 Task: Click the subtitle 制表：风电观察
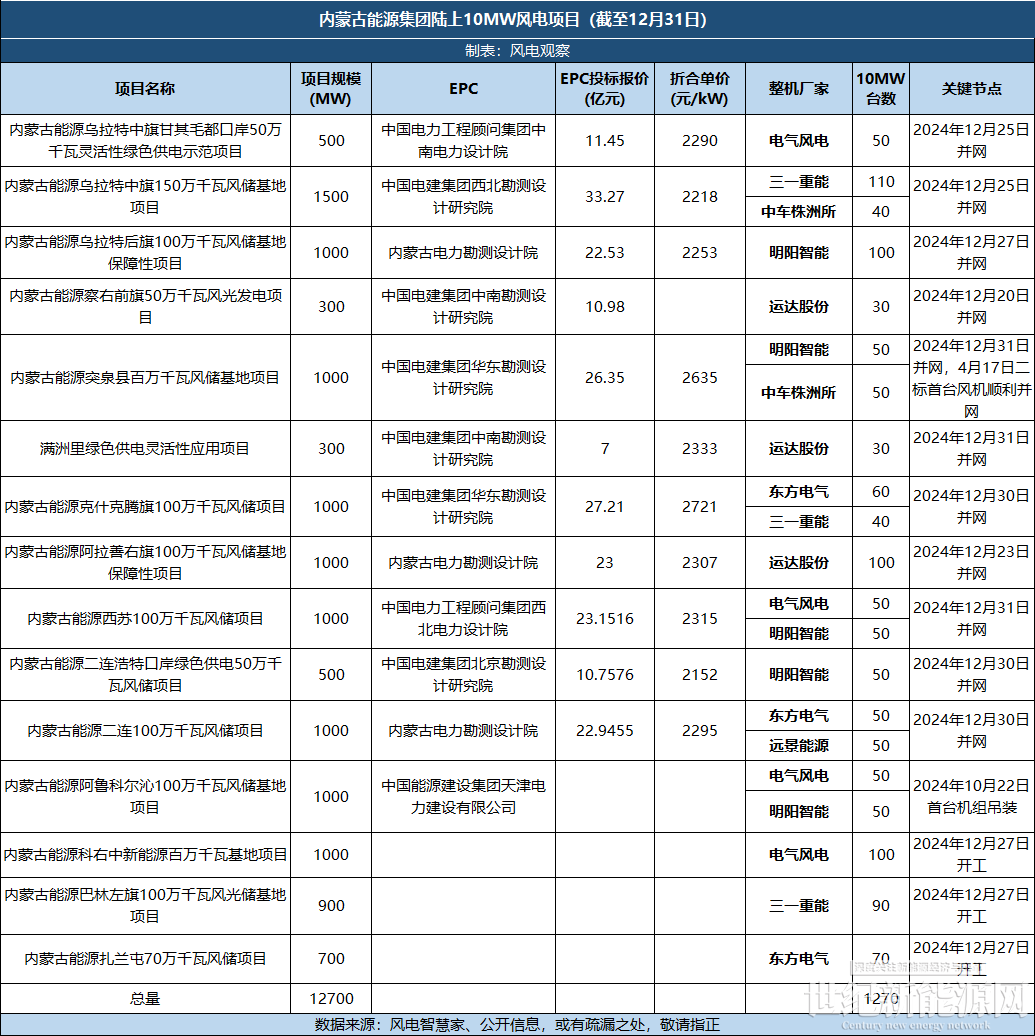517,51
